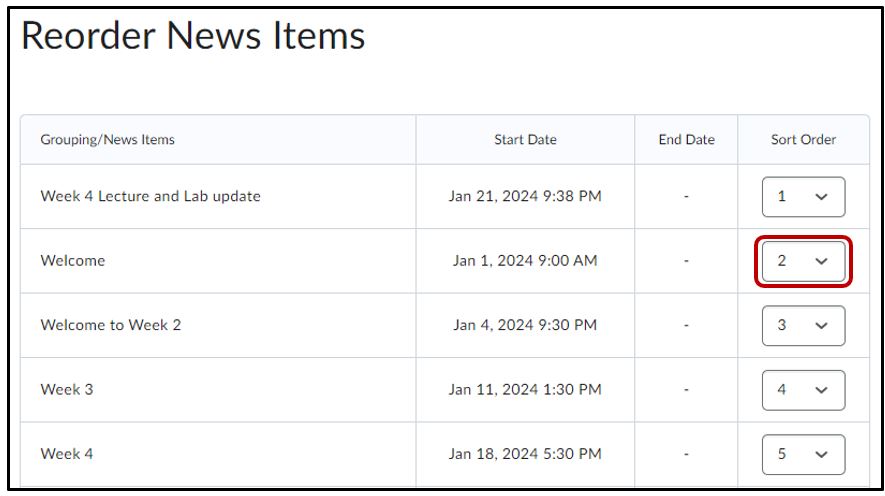
Task: Open the Welcome item's sort order dropdown
Action: [803, 261]
